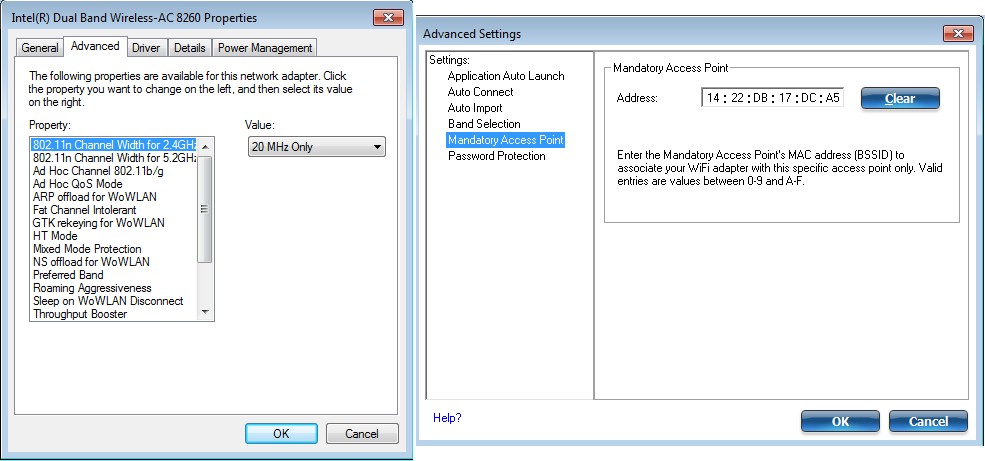Open the Value dropdown showing 20 MHz Only

[x=317, y=147]
